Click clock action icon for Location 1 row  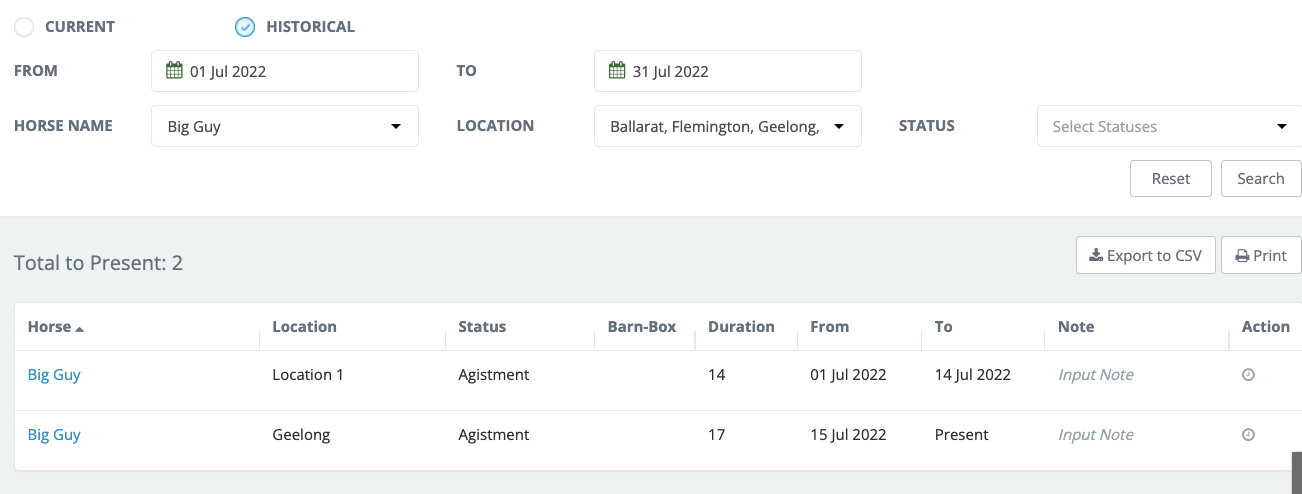point(1247,375)
